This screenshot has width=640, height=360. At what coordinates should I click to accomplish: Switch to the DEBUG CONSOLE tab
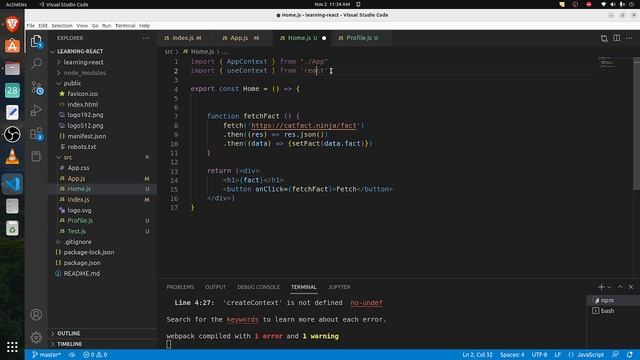[258, 287]
